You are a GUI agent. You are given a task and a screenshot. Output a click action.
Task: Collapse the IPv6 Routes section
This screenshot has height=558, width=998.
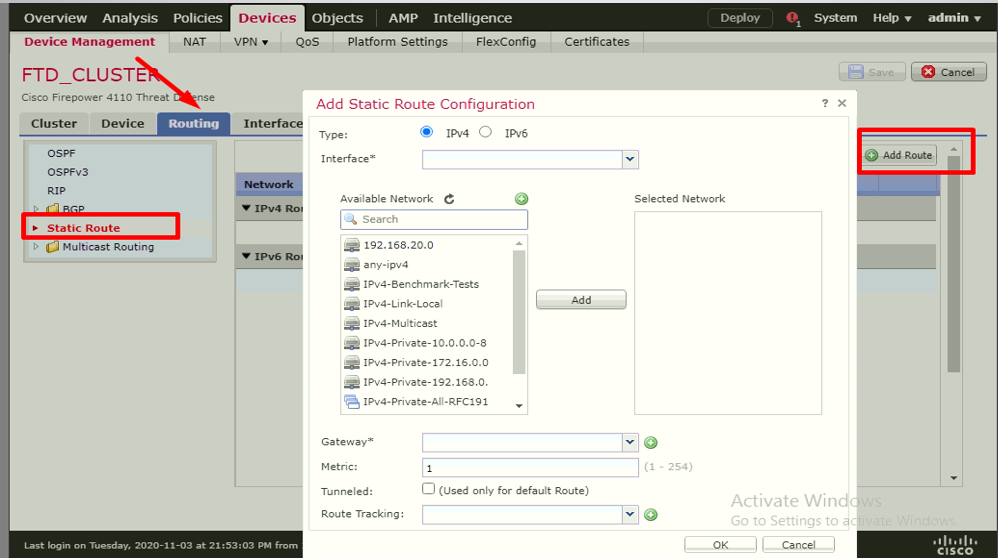click(x=246, y=256)
